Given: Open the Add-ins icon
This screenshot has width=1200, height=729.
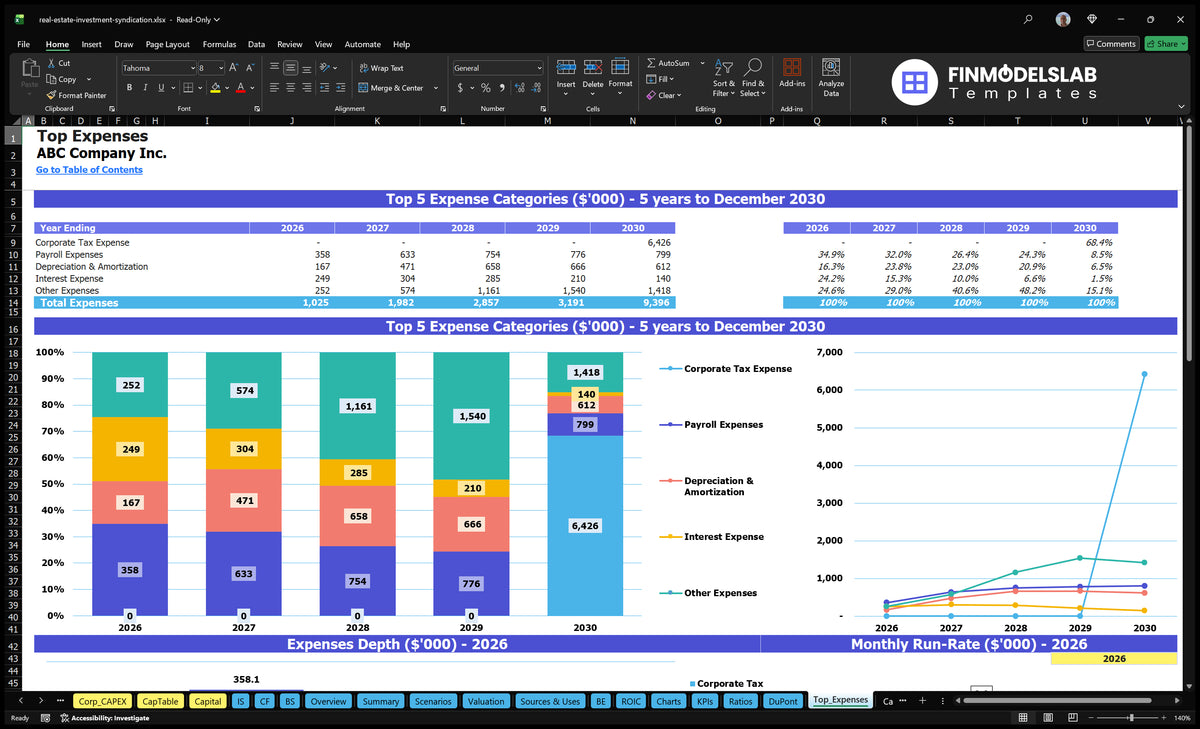Looking at the screenshot, I should (x=792, y=67).
